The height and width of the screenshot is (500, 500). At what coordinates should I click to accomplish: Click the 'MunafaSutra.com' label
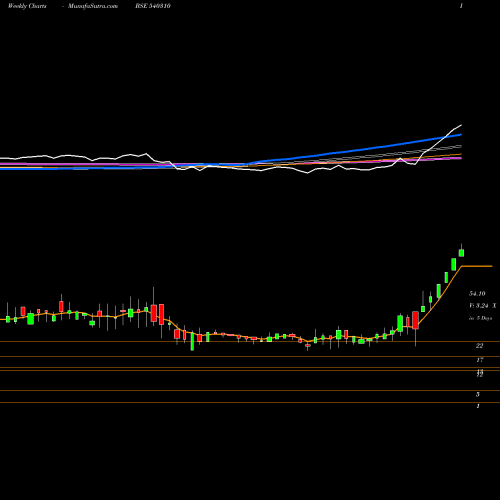click(x=93, y=6)
